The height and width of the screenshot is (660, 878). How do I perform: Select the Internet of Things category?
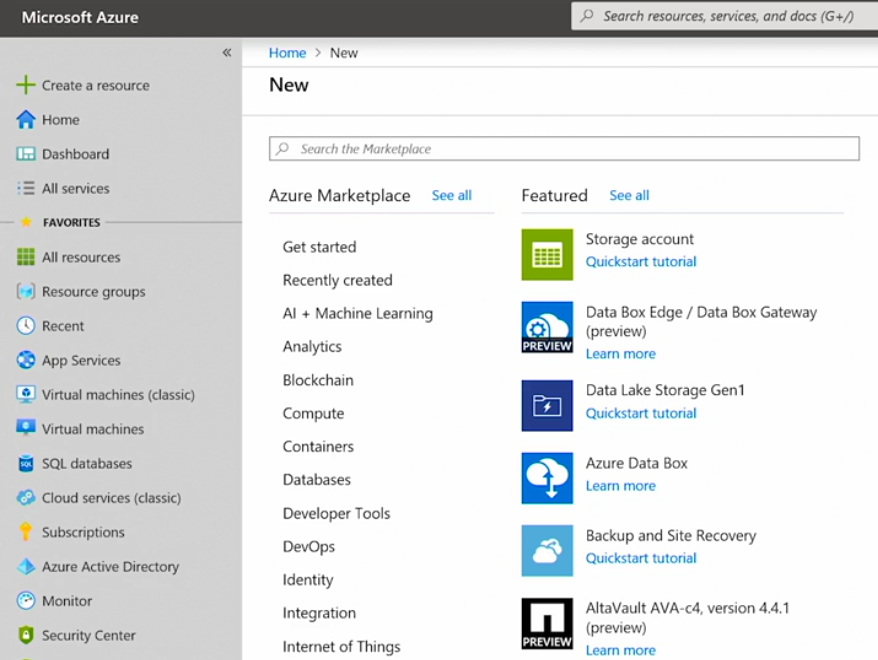pos(341,647)
